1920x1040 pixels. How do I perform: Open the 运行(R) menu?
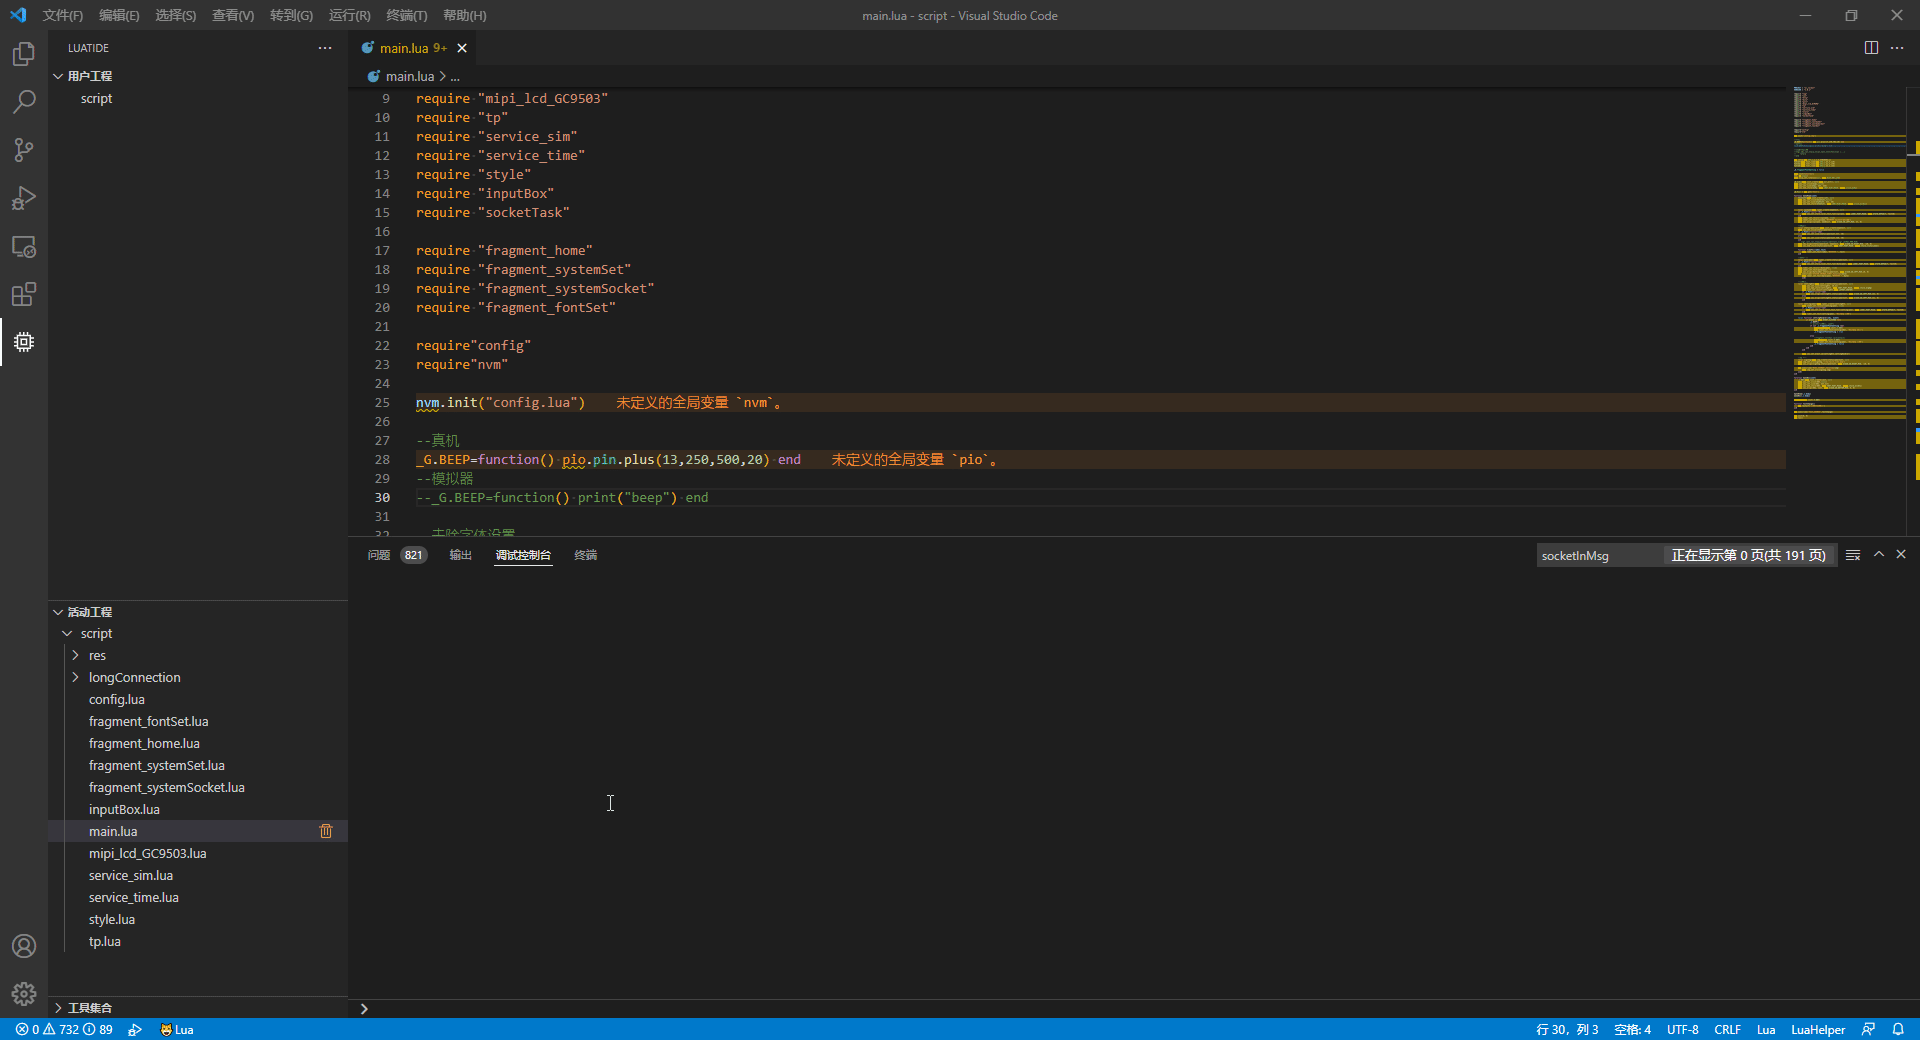pos(349,15)
